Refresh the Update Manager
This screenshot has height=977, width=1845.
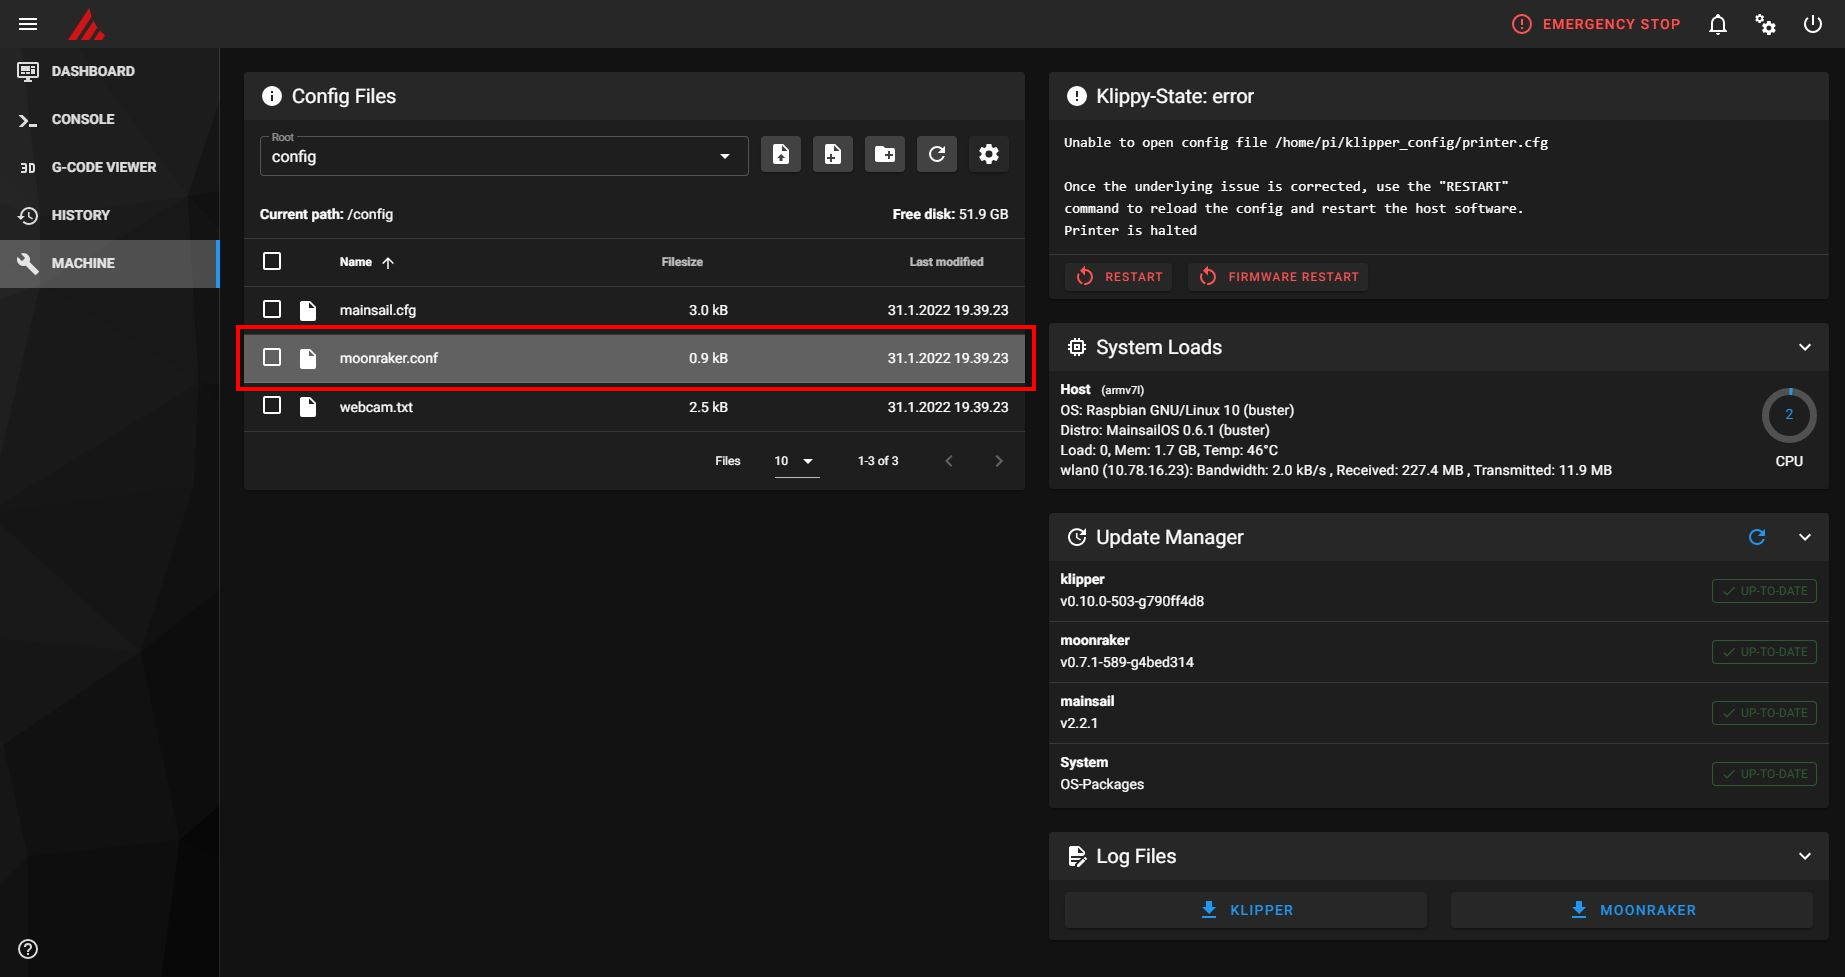coord(1756,537)
